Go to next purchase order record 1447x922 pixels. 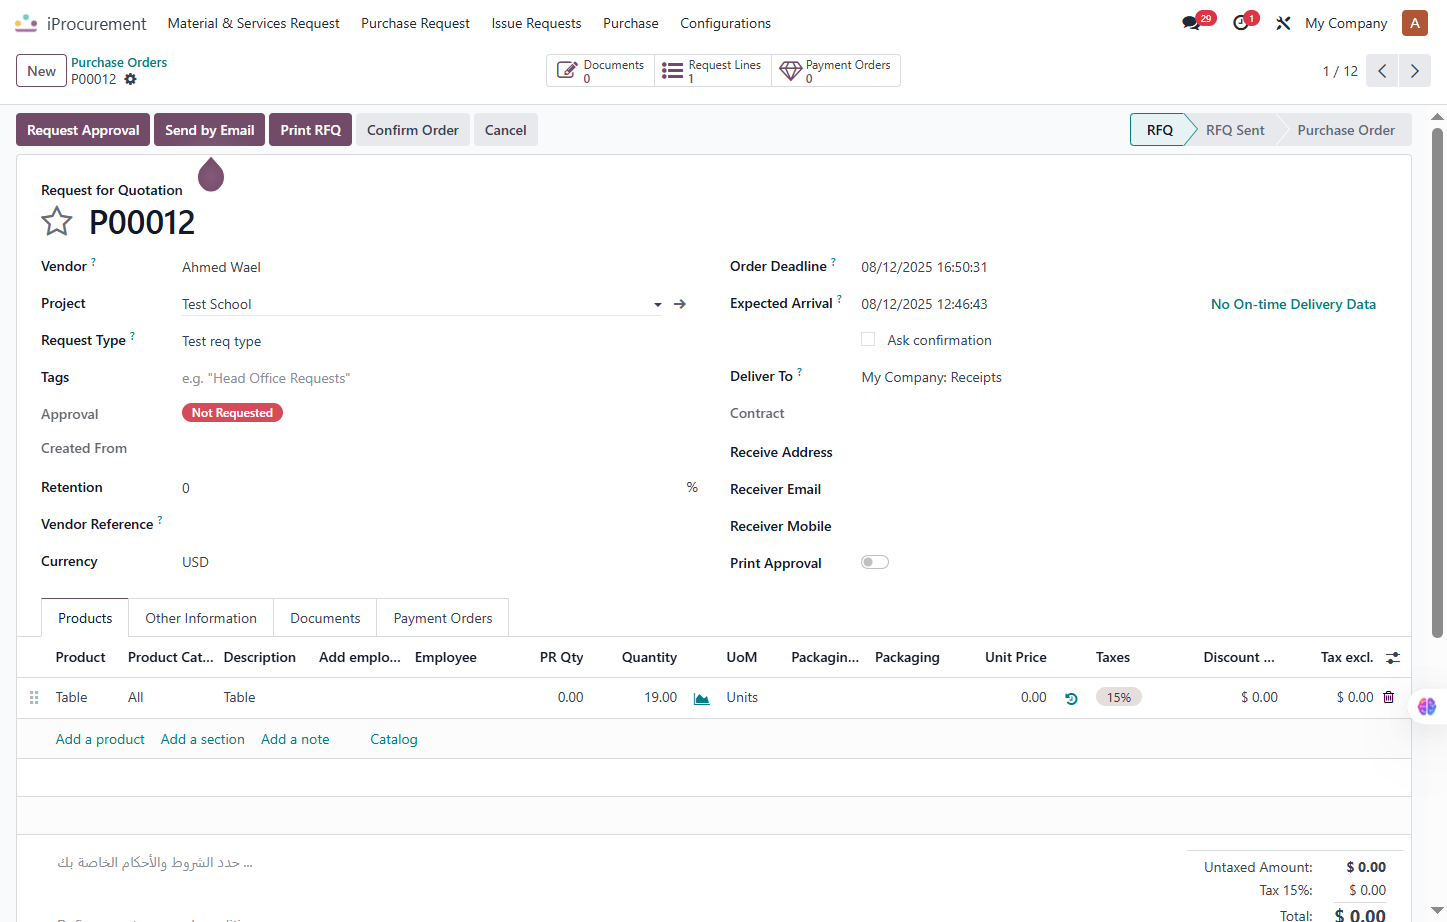[x=1415, y=71]
